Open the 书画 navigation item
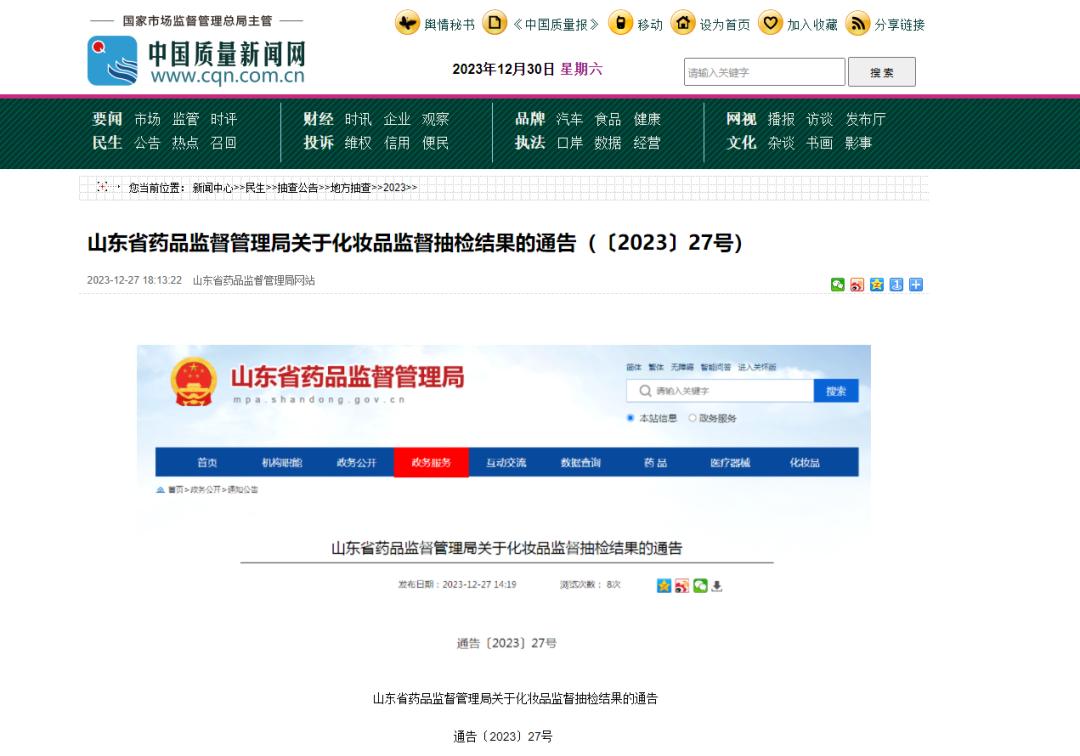The width and height of the screenshot is (1080, 756). [820, 143]
